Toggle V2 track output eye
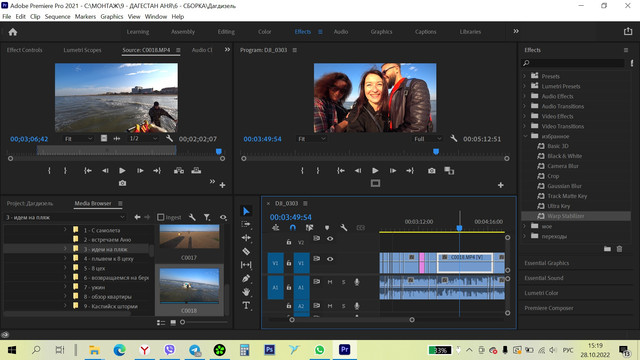Screen dimensions: 640x360 [330, 239]
